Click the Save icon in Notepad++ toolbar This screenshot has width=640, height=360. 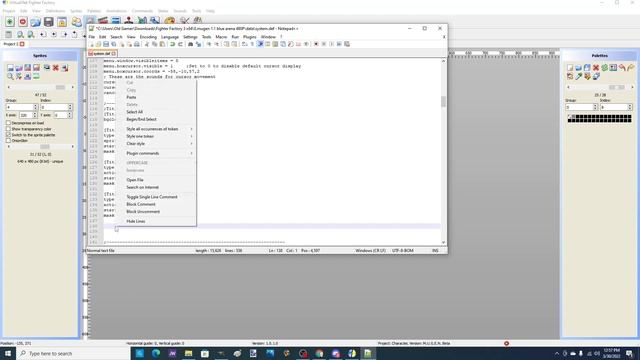106,44
